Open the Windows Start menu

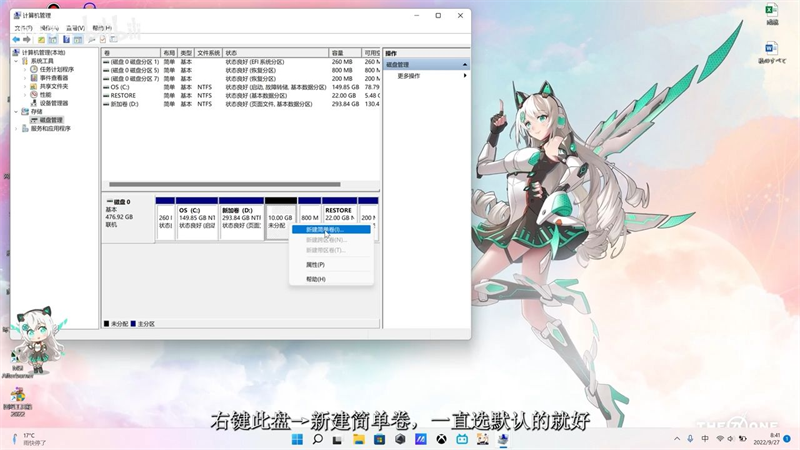[297, 439]
